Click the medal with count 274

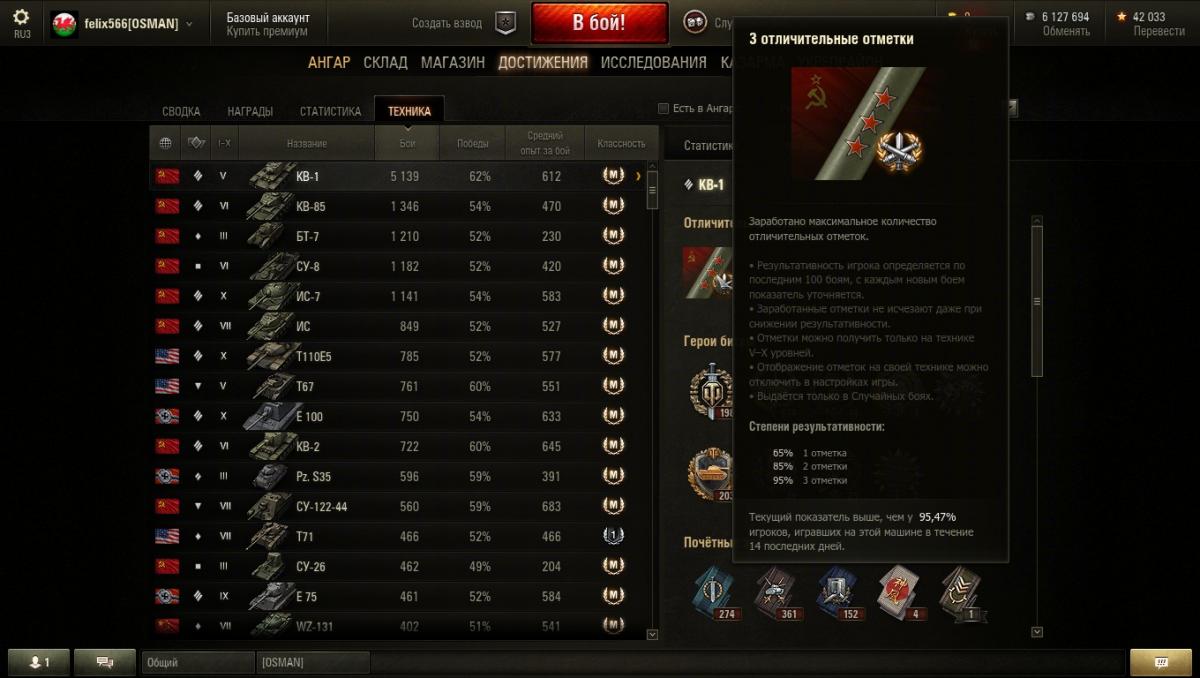[713, 592]
